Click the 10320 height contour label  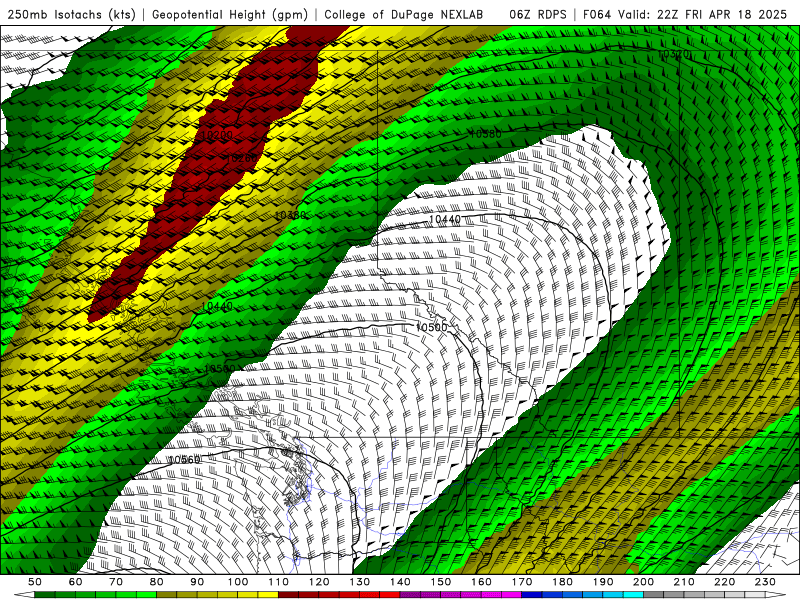[673, 54]
